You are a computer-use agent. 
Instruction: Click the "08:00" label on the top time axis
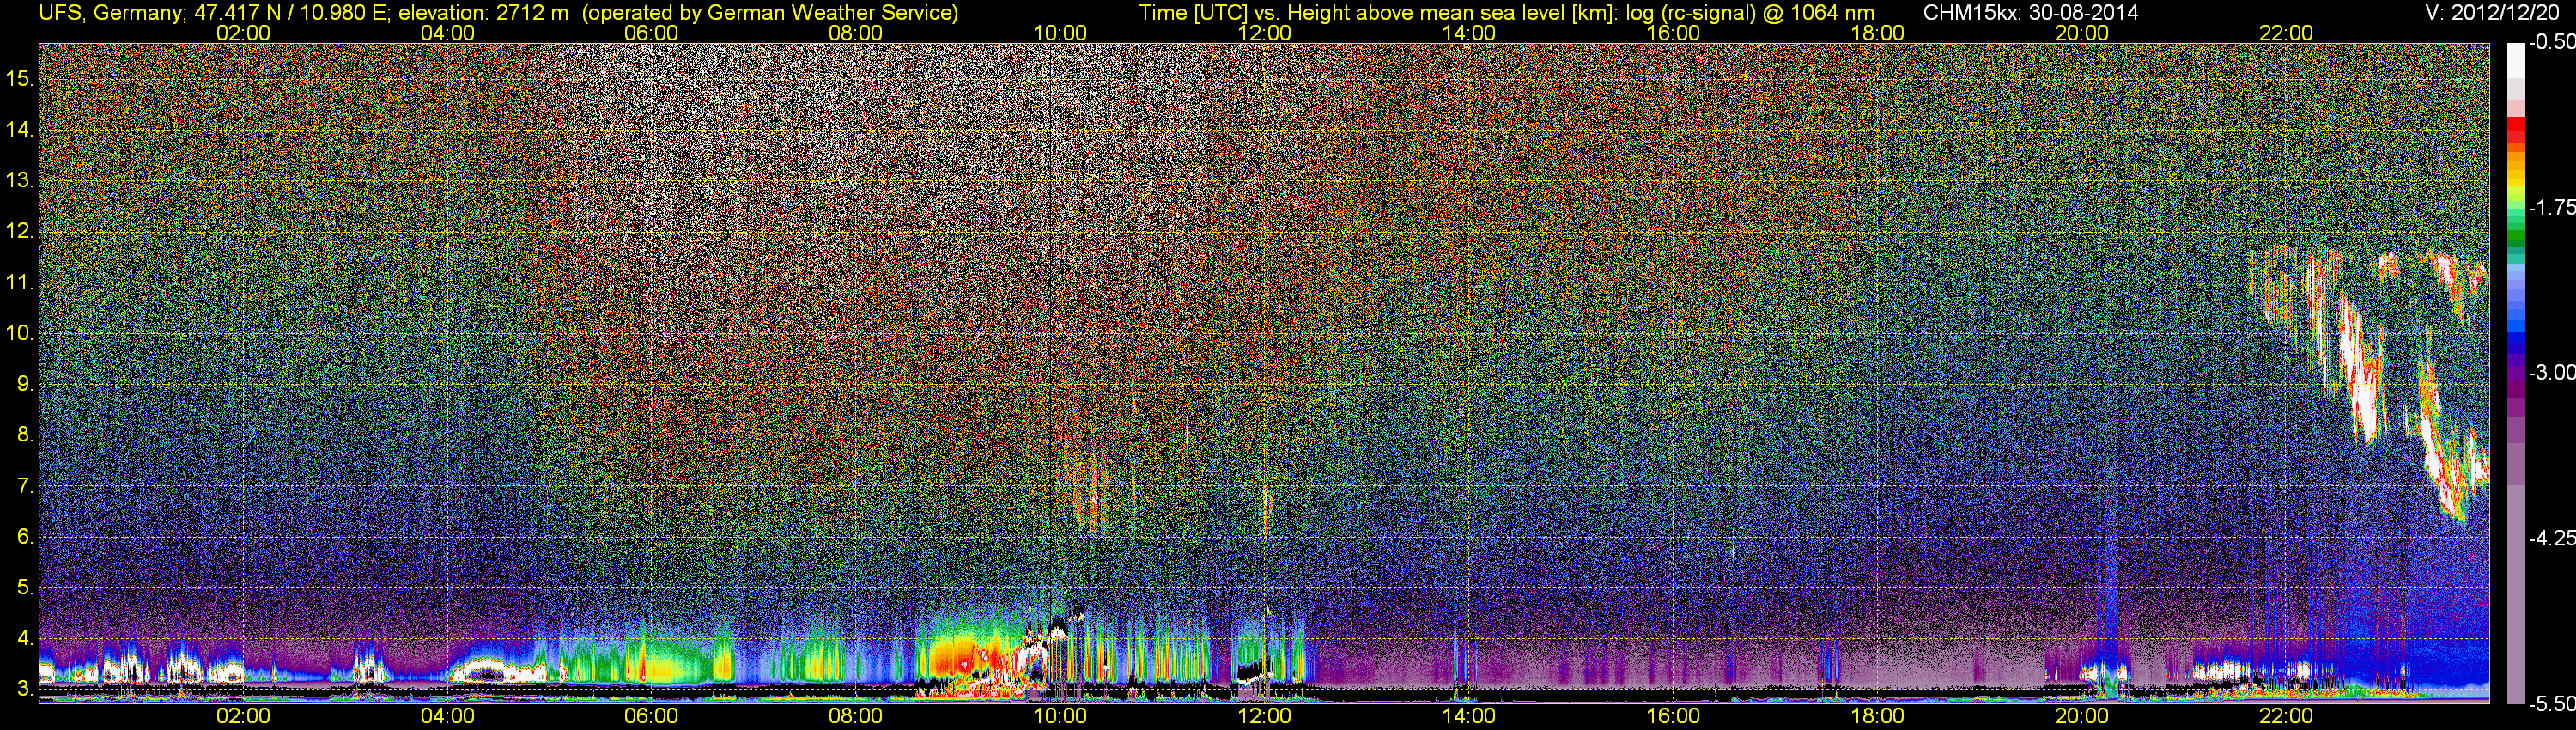pos(856,33)
